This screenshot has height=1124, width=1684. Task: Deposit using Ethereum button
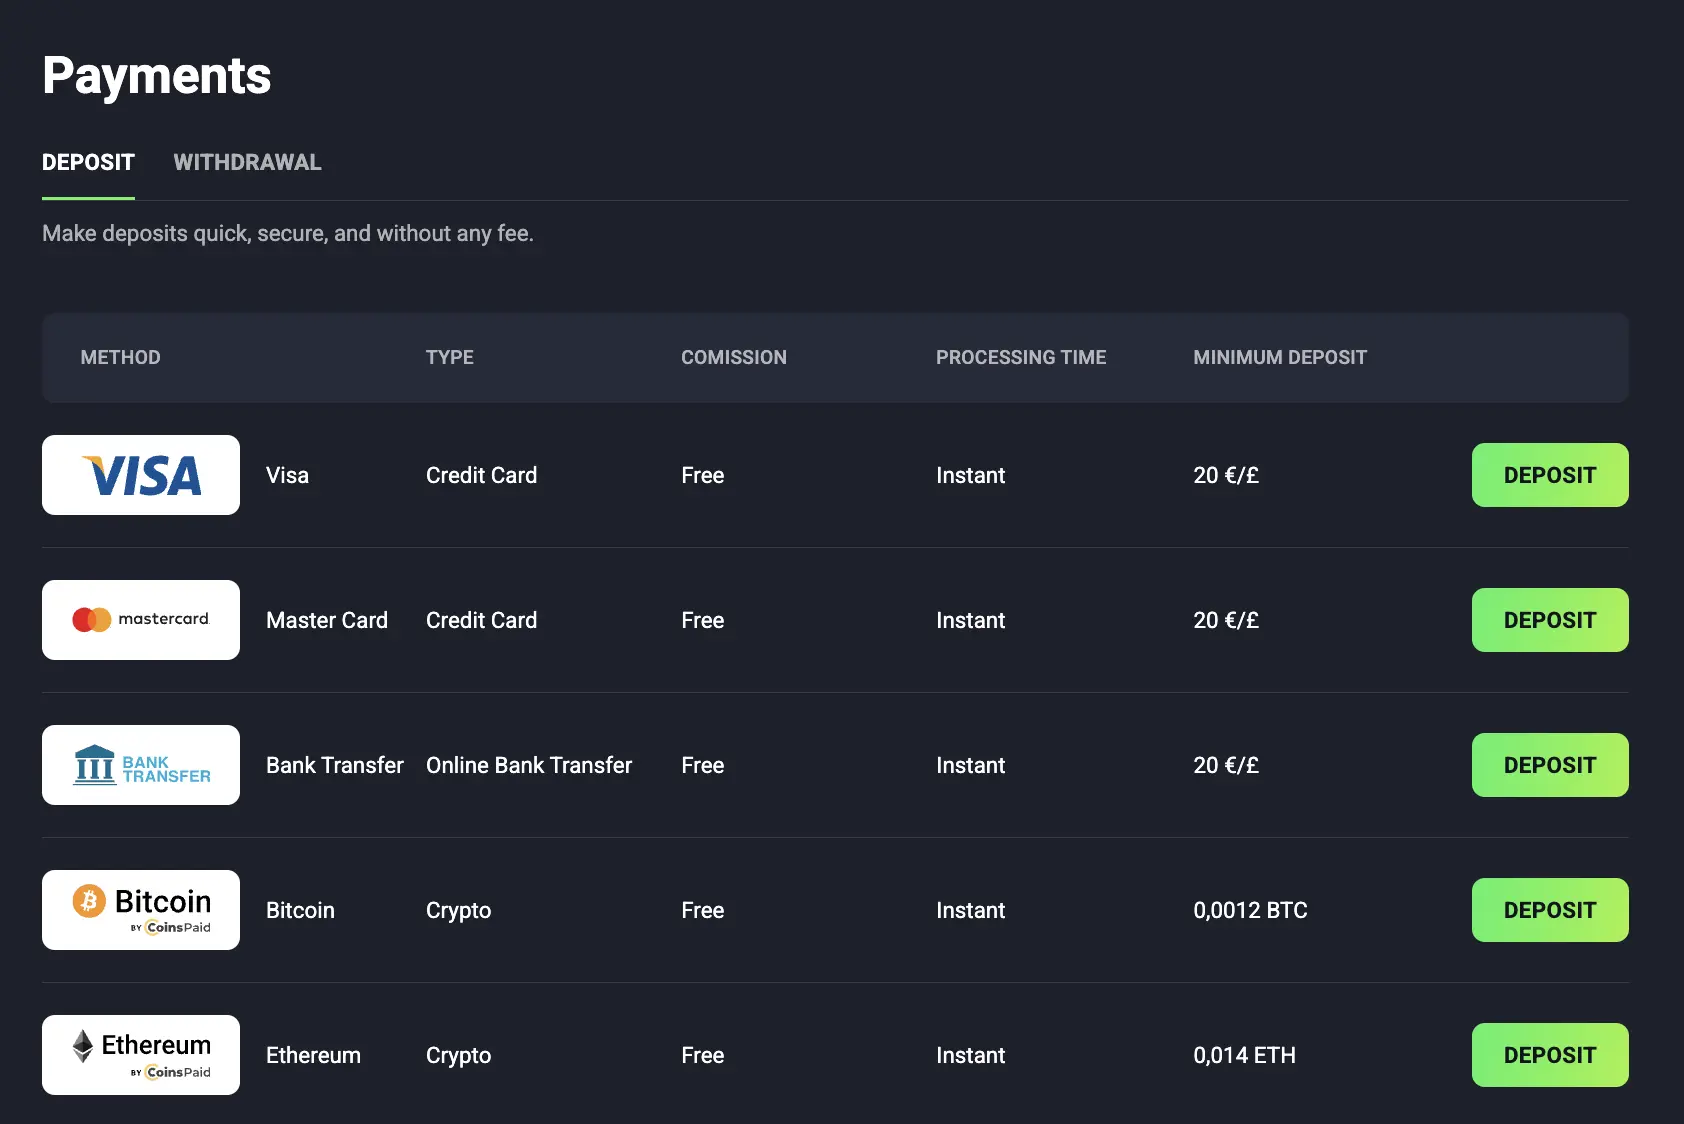point(1549,1055)
